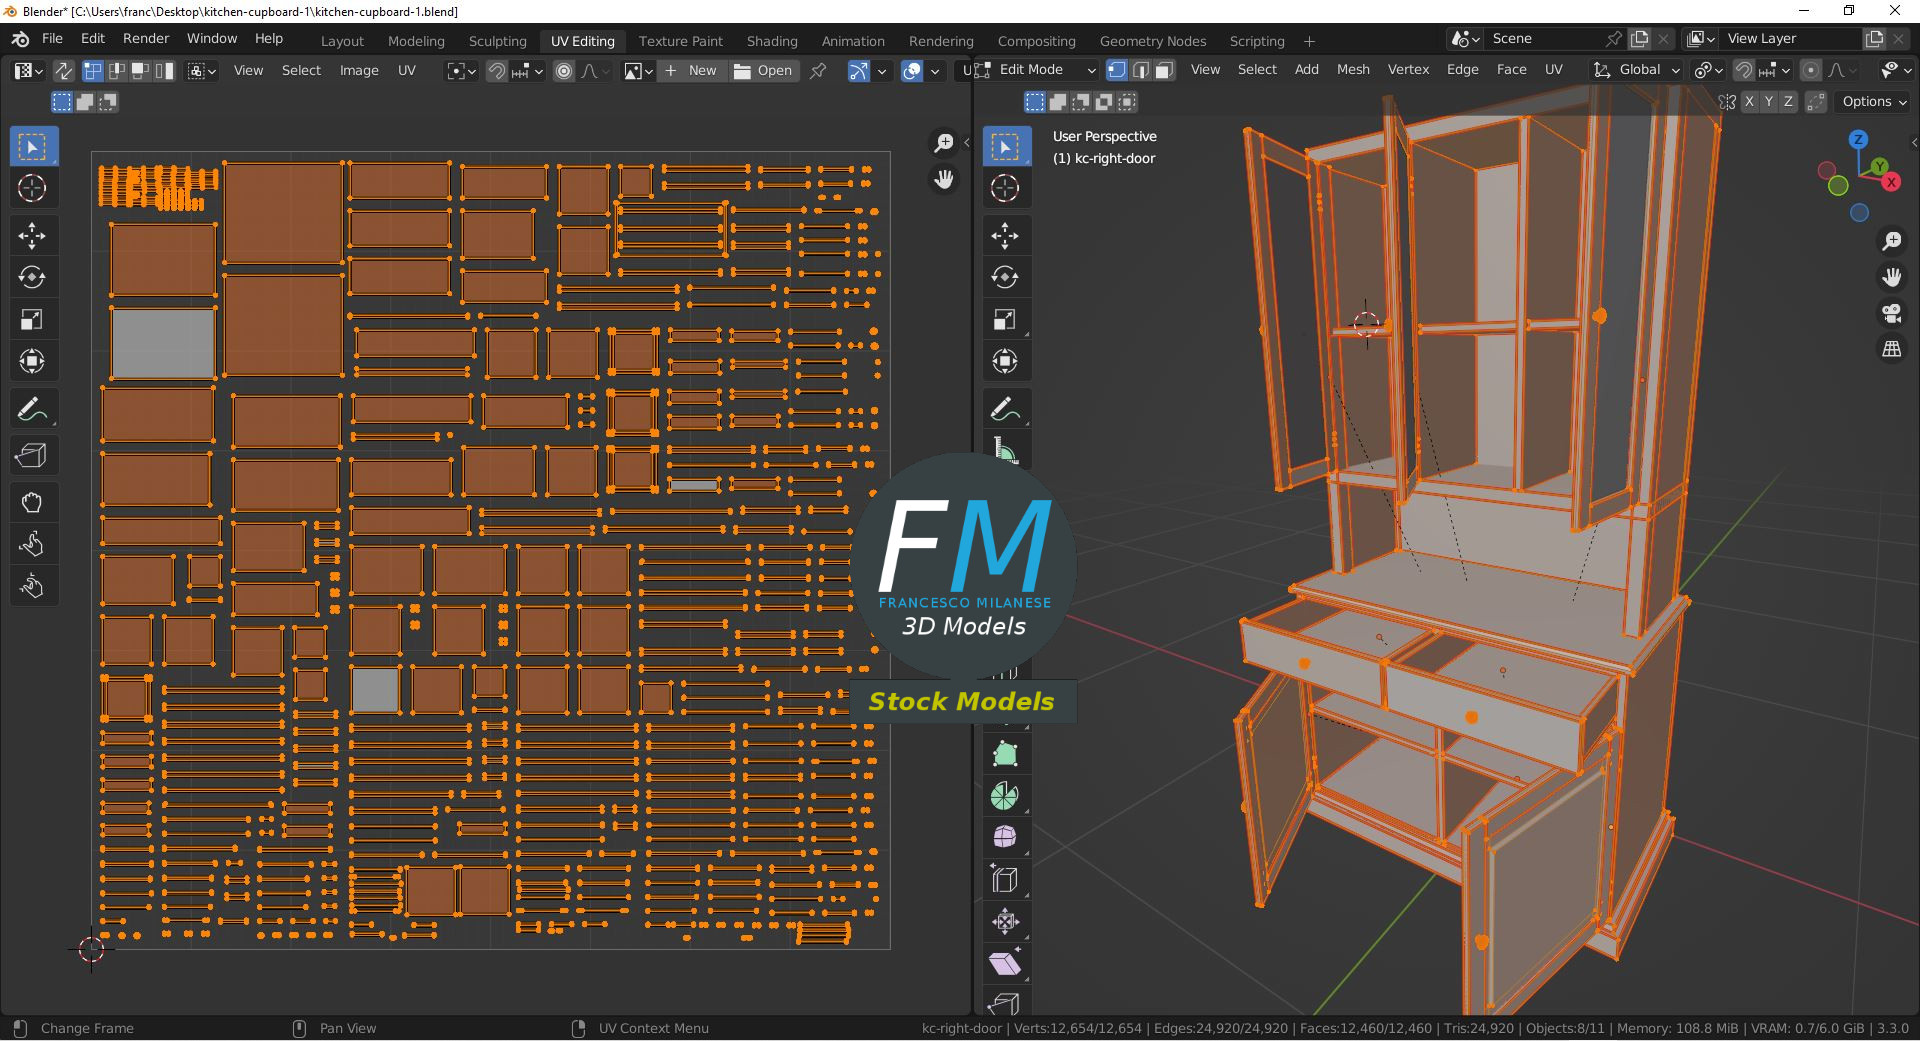The width and height of the screenshot is (1920, 1041).
Task: Select the Cursor tool in 3D viewport
Action: coord(1005,188)
